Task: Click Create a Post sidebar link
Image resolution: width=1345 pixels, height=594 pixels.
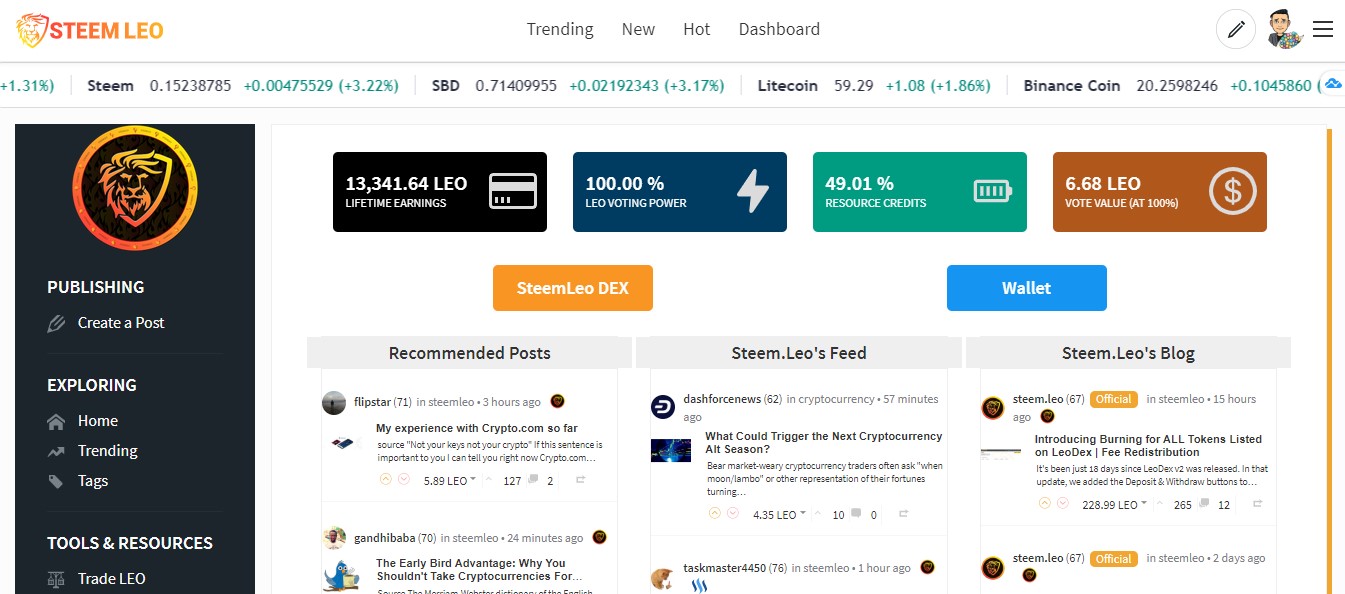Action: [x=121, y=323]
